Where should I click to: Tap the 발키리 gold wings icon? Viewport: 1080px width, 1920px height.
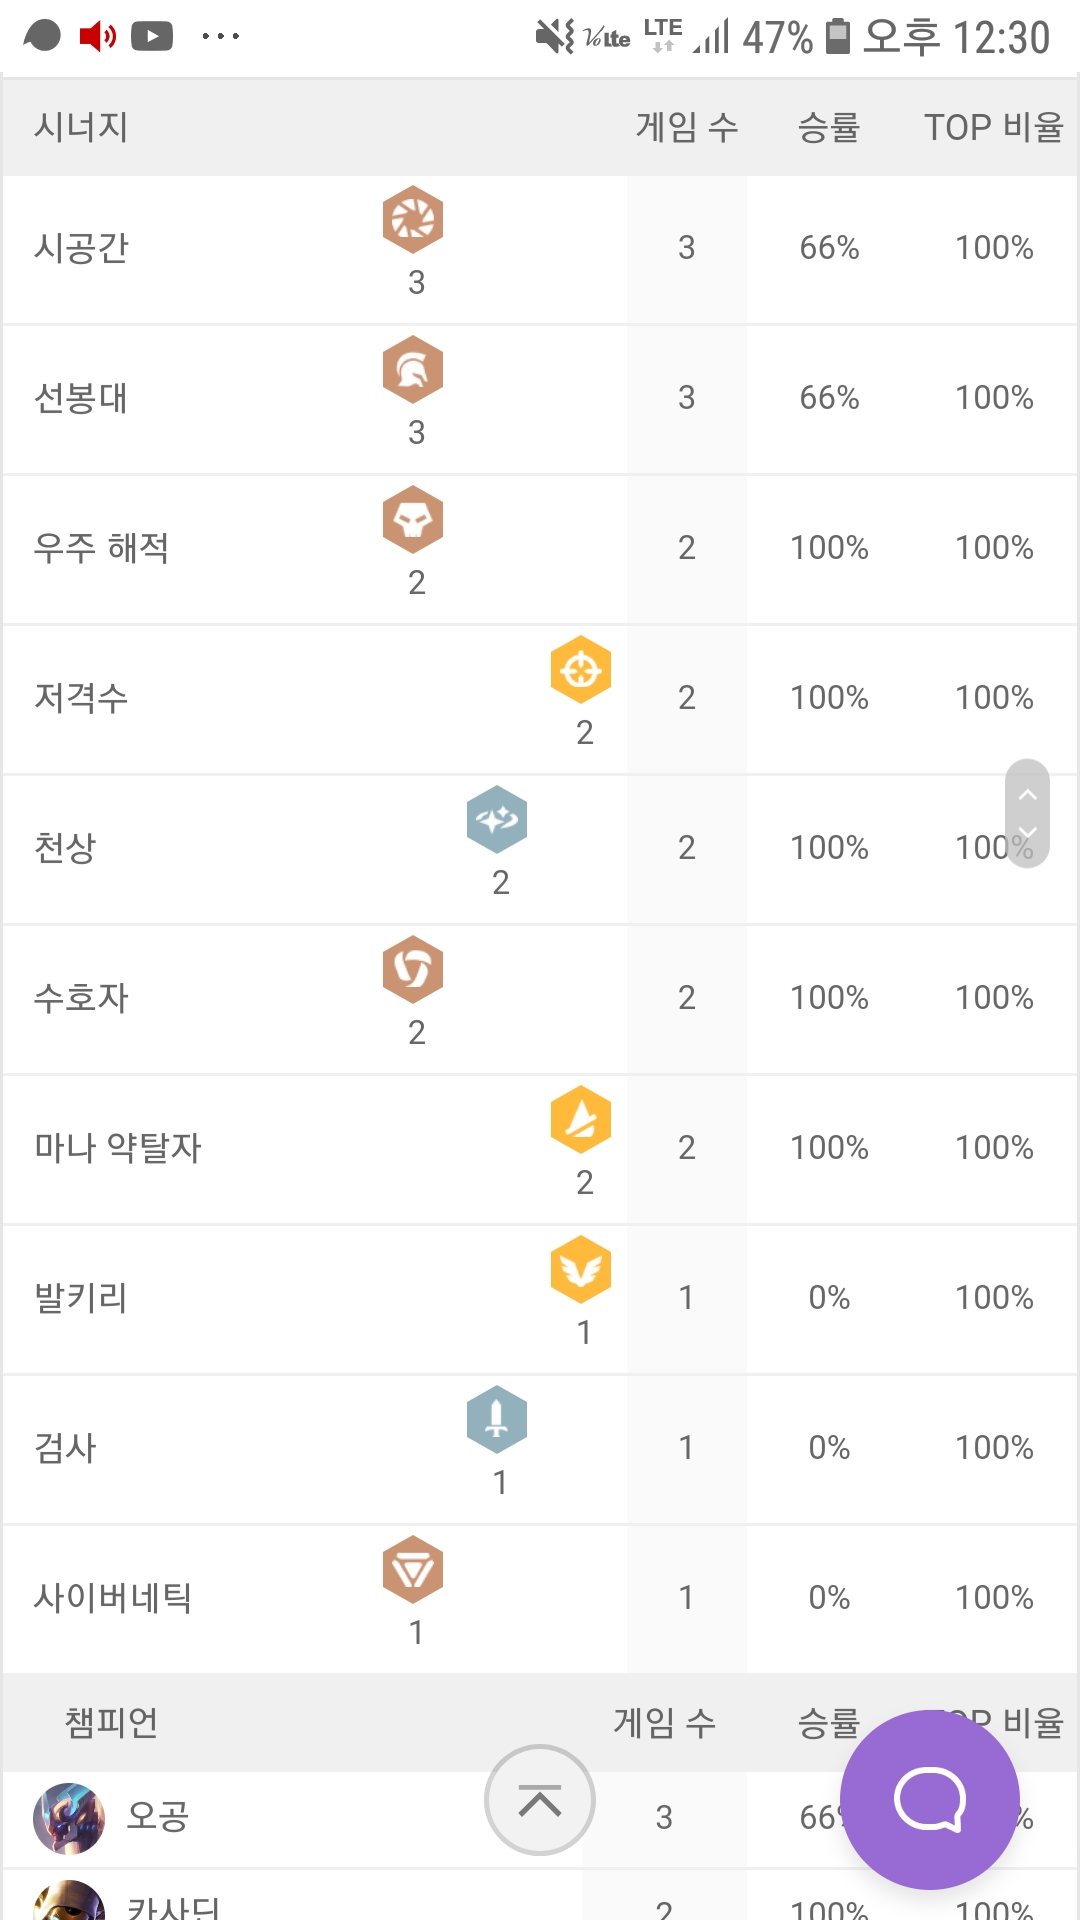coord(581,1269)
